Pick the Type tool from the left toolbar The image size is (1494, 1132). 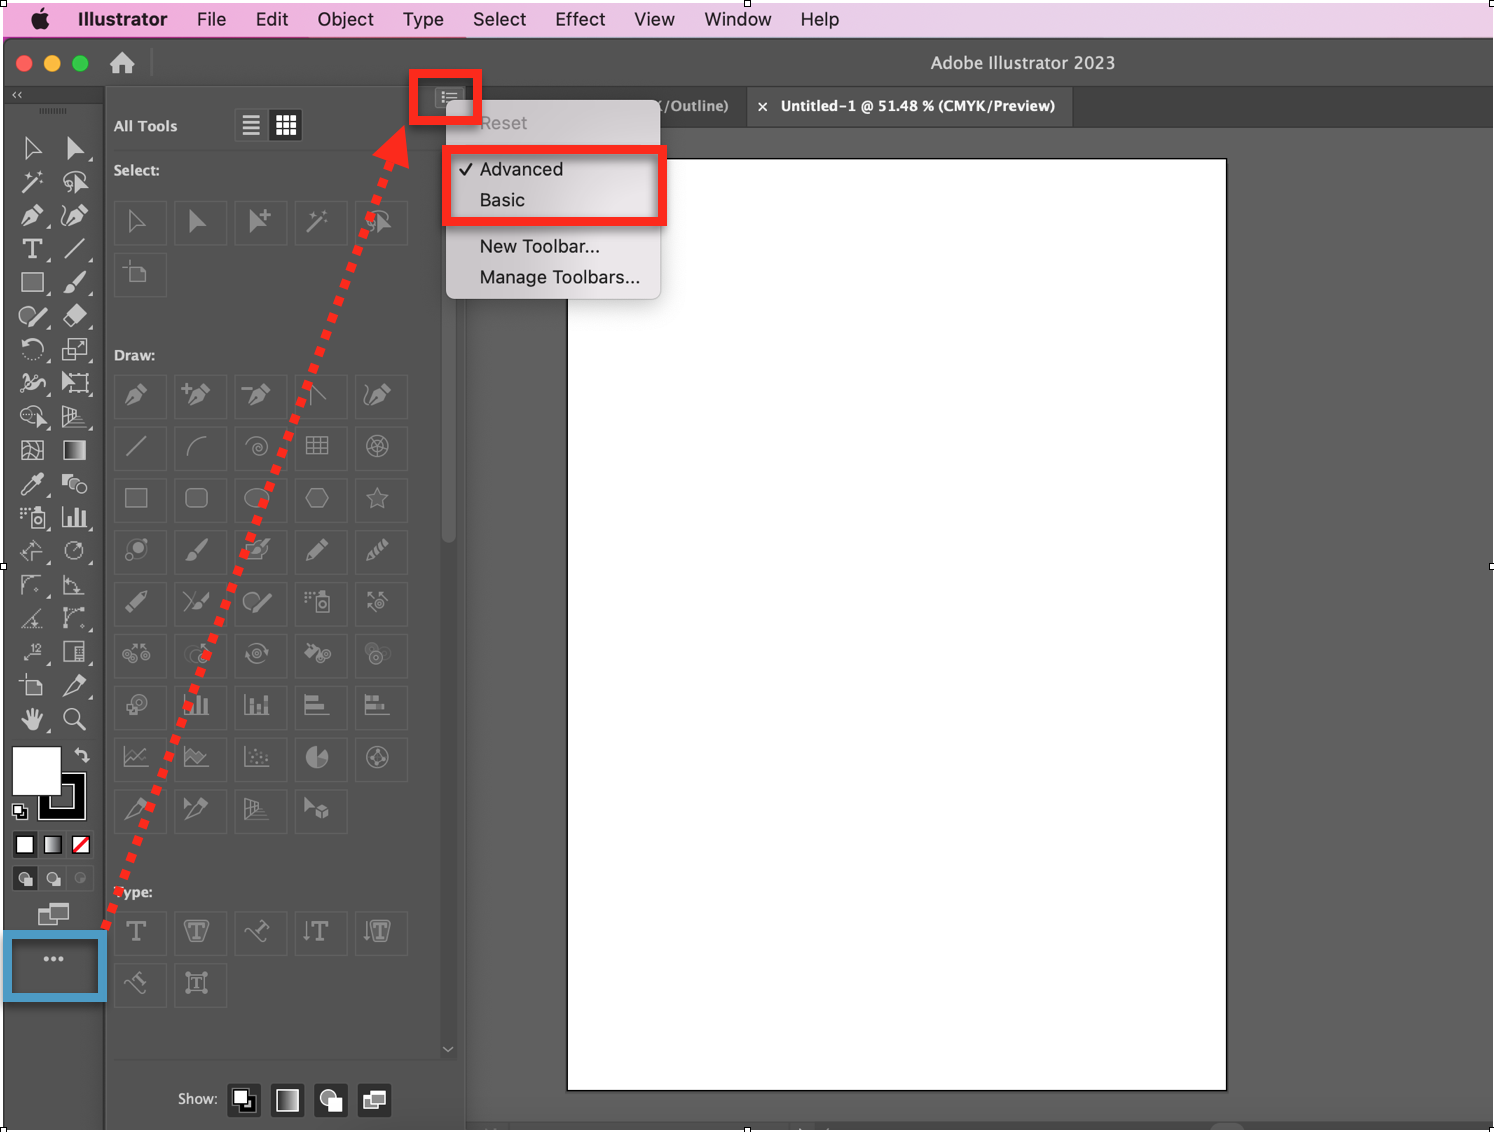click(x=32, y=249)
